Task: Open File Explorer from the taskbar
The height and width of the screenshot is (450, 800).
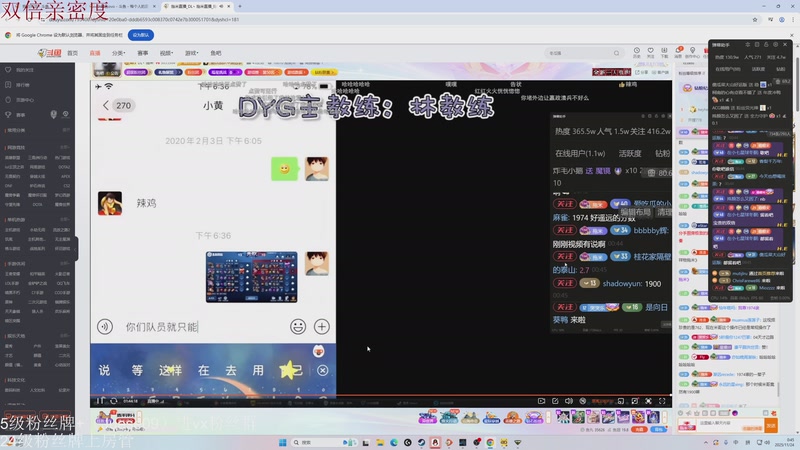Action: (380, 442)
